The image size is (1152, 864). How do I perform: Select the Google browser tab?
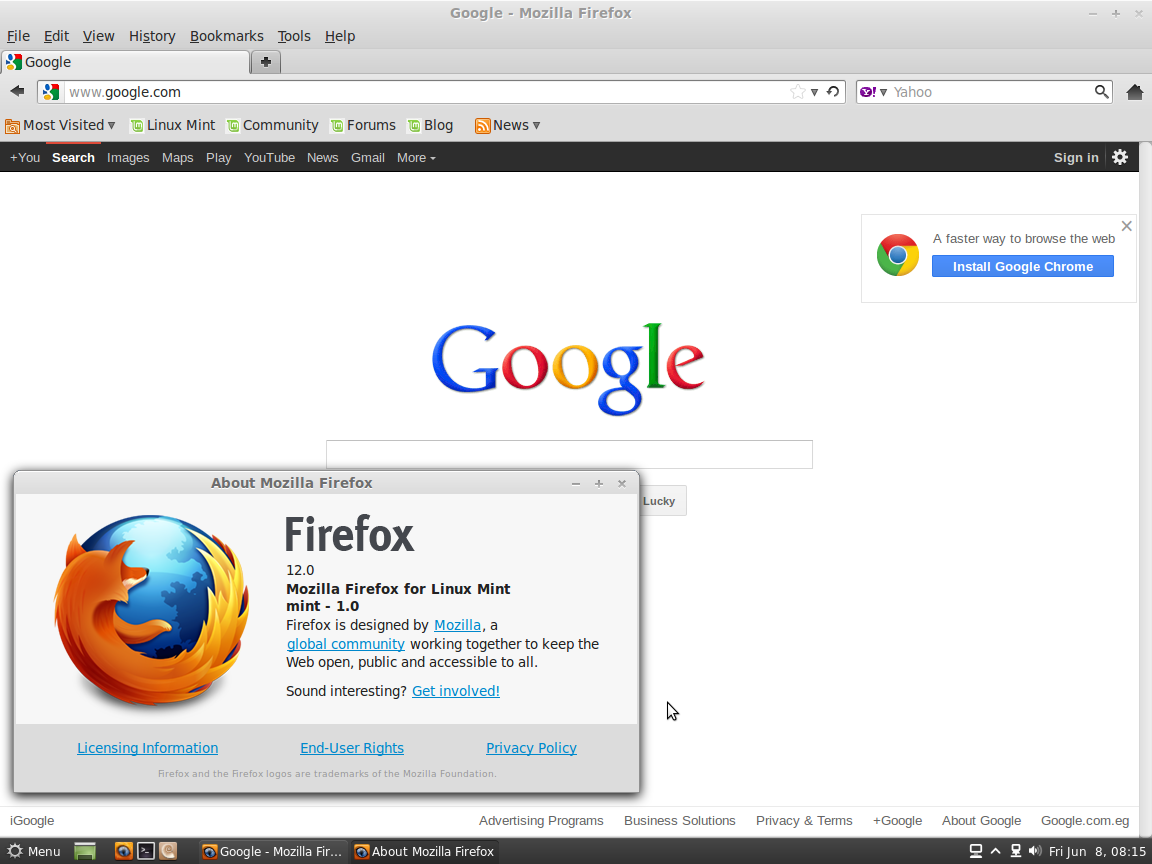coord(126,62)
